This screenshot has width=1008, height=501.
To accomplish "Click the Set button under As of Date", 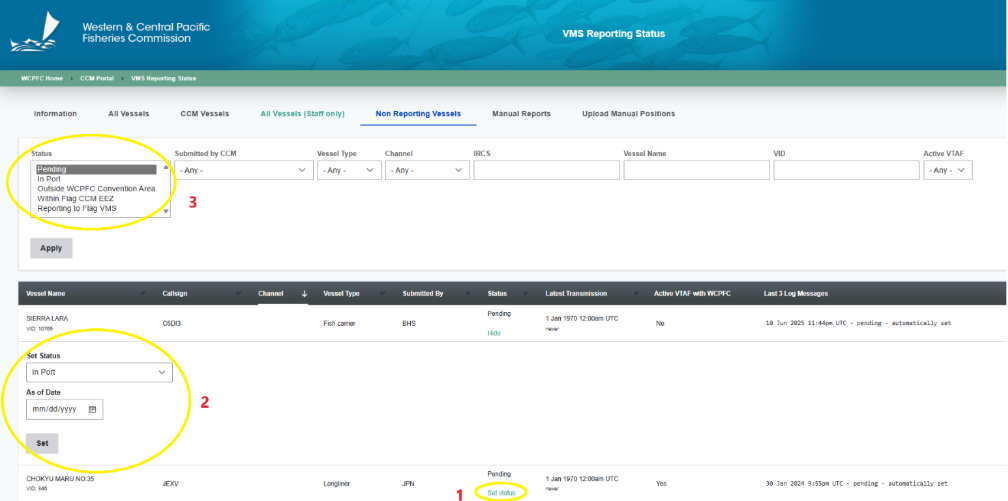I will 42,443.
